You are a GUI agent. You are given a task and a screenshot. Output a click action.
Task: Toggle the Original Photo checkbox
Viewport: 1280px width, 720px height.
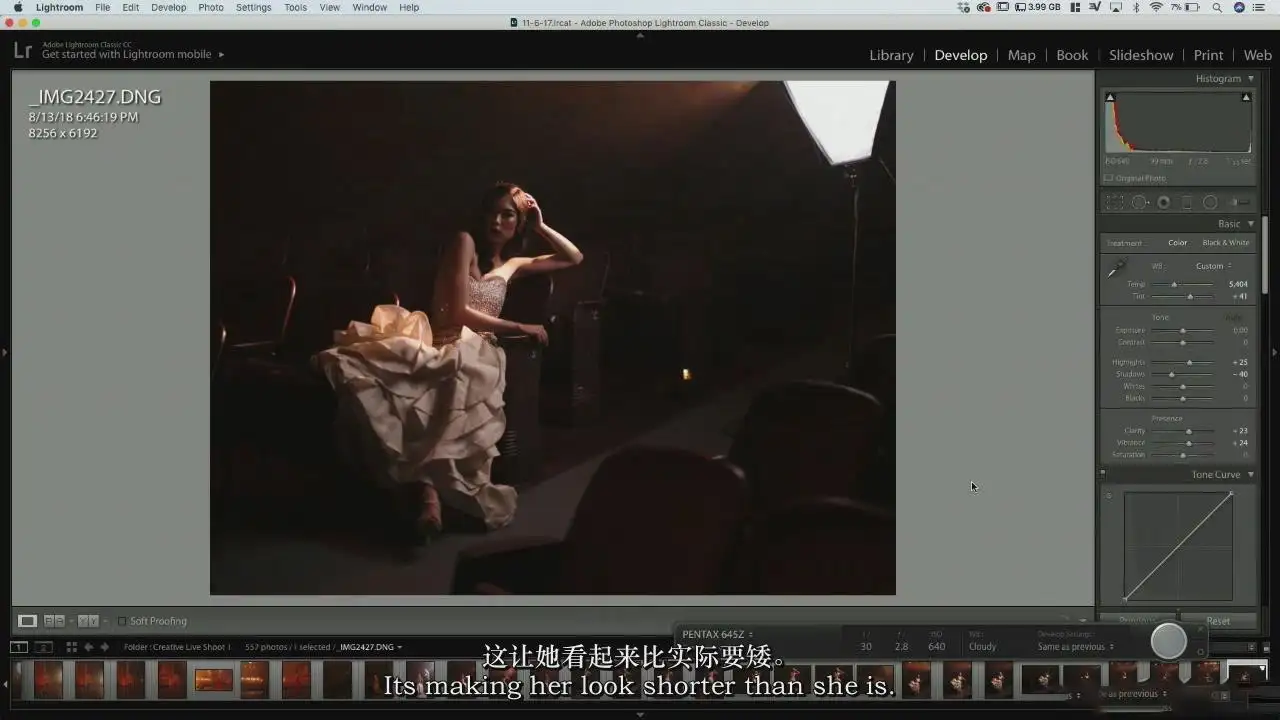pyautogui.click(x=1108, y=178)
